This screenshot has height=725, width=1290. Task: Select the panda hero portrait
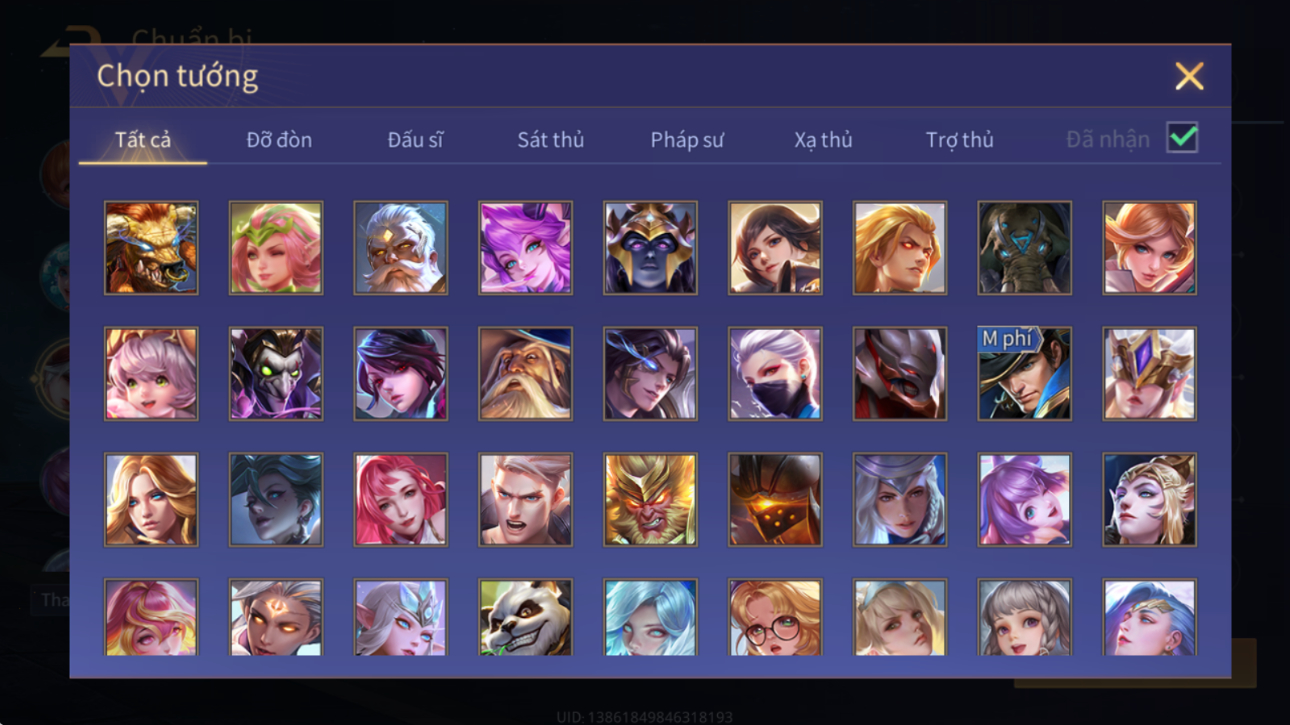pyautogui.click(x=525, y=618)
